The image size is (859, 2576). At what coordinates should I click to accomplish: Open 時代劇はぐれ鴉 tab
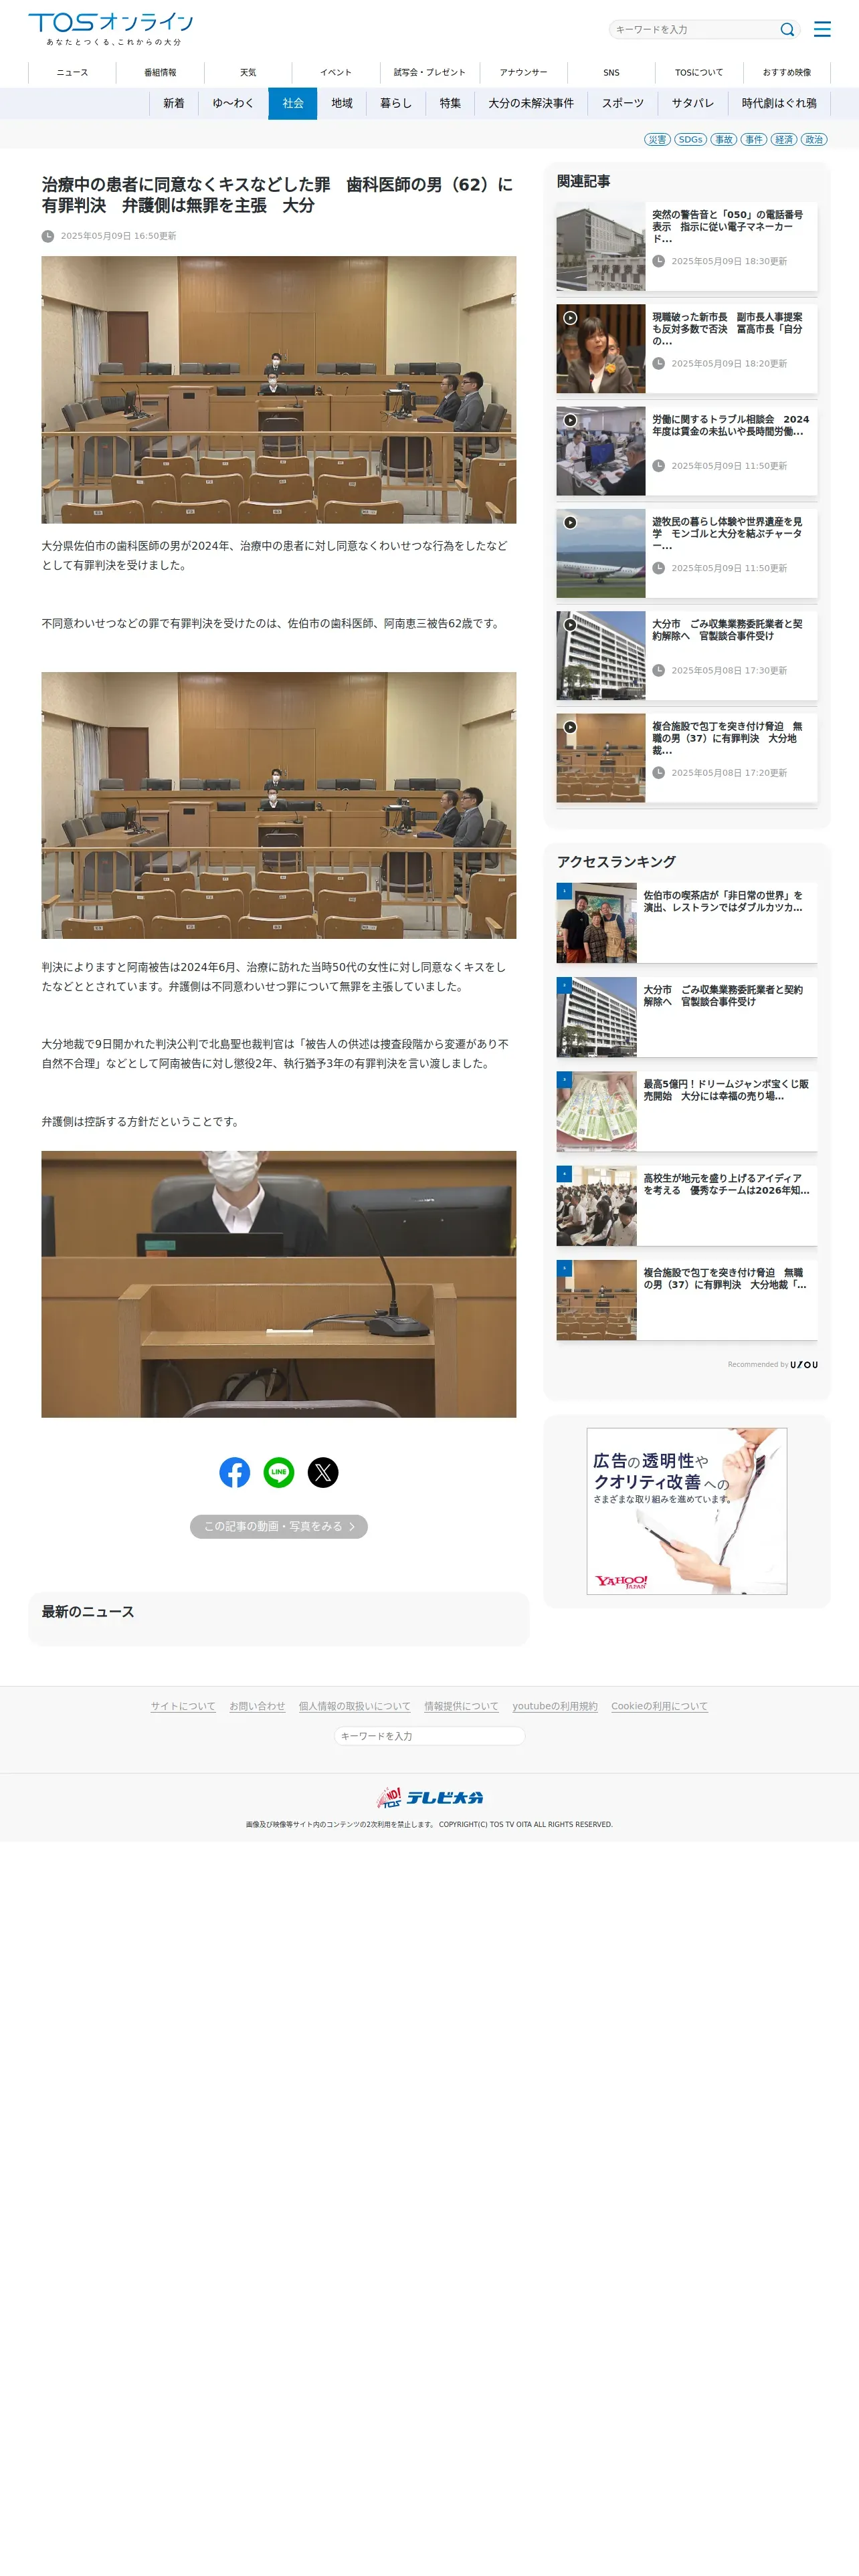click(779, 103)
